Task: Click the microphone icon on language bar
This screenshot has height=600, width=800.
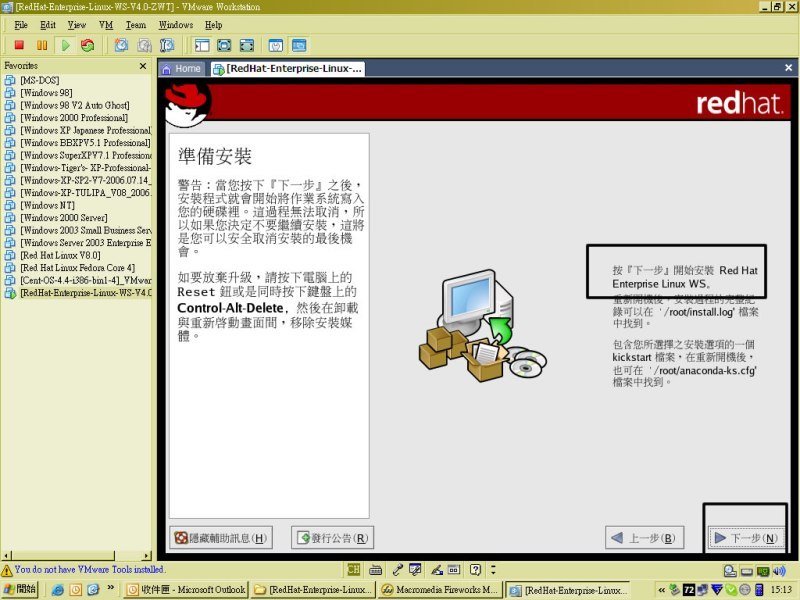Action: click(x=398, y=569)
